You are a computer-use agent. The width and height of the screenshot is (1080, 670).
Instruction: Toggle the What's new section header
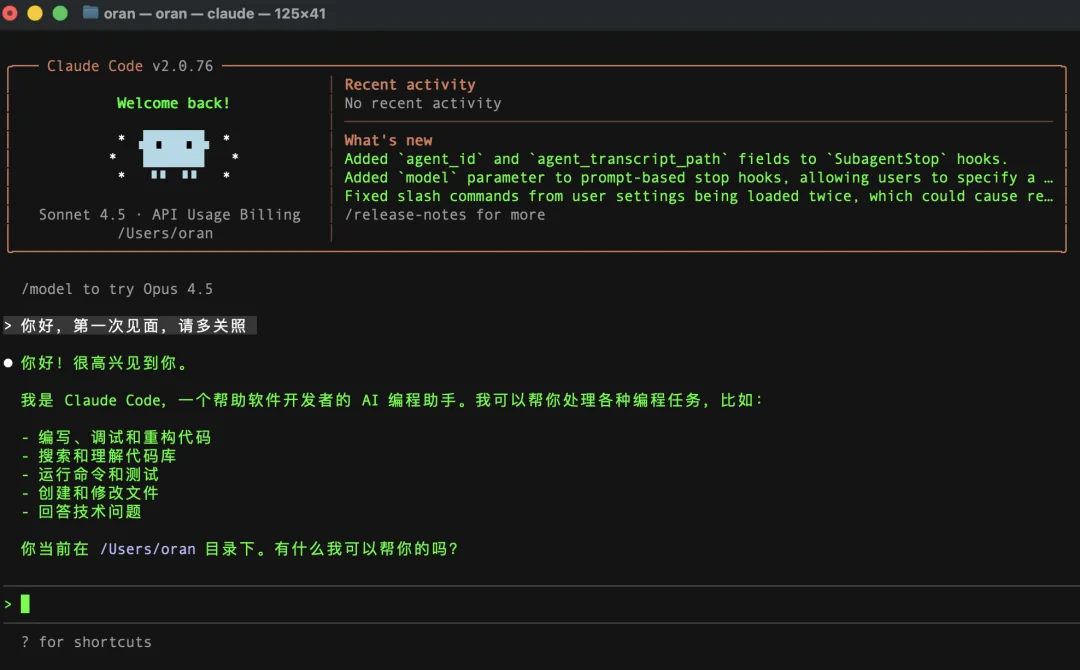pos(388,139)
